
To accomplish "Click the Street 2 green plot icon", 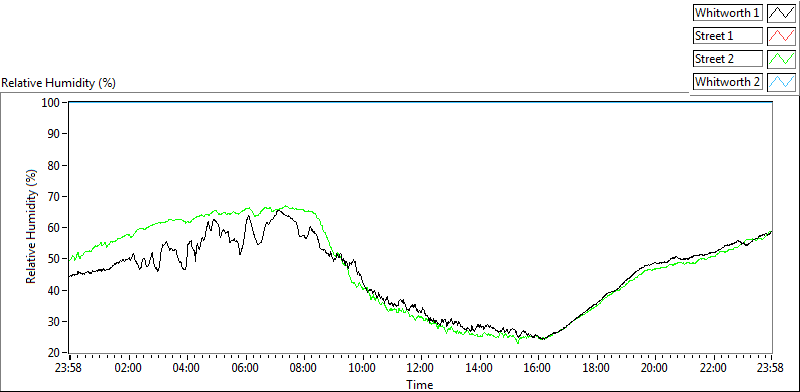I will (782, 59).
